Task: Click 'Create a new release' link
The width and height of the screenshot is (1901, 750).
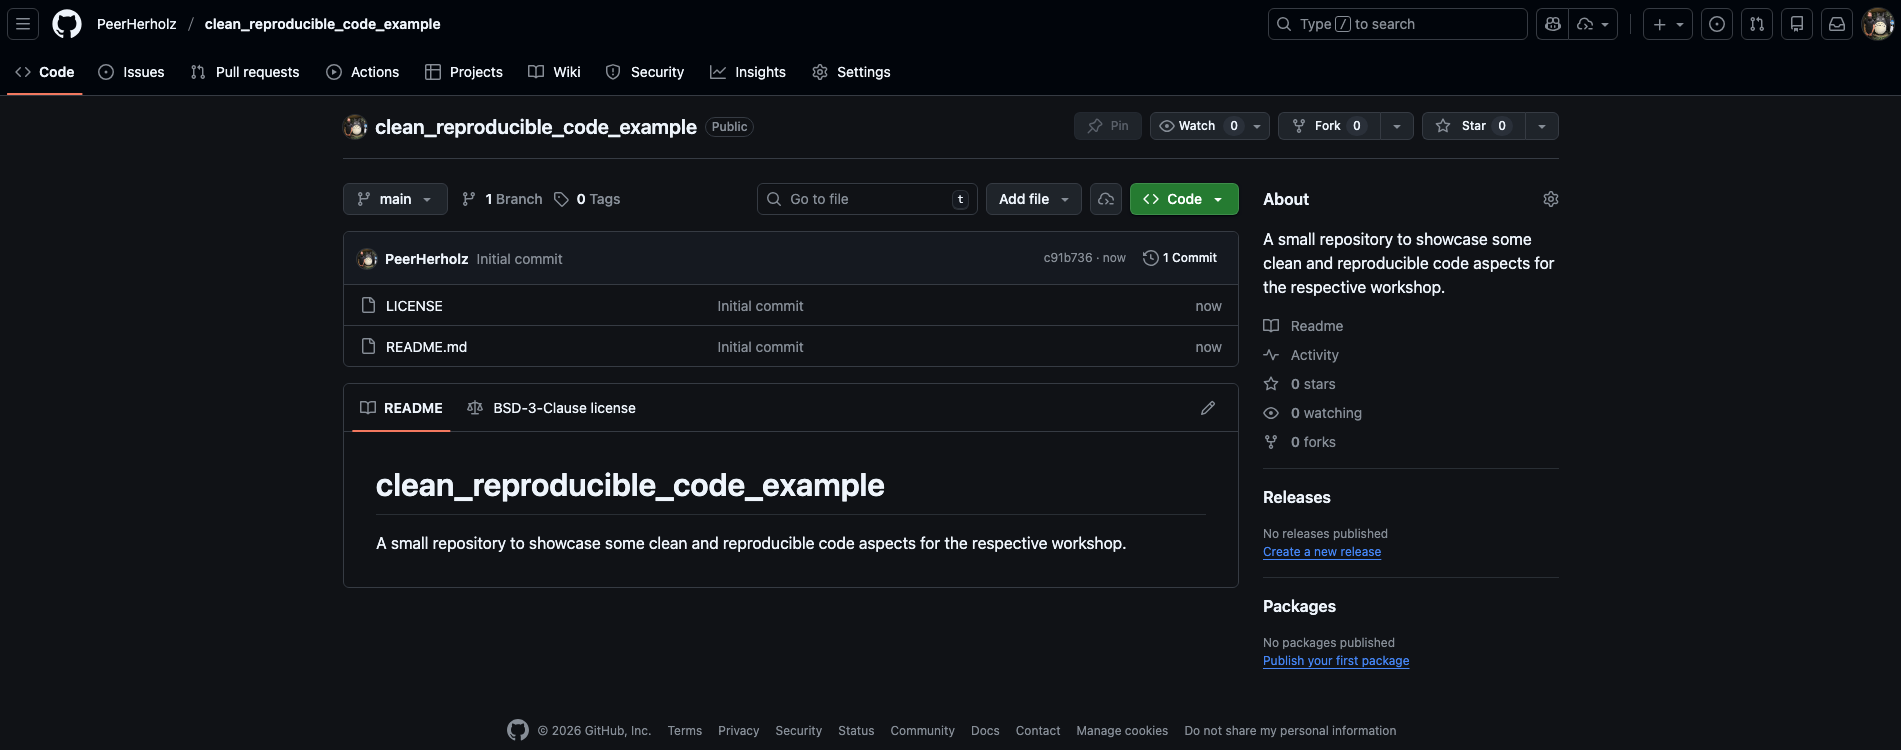Action: pos(1322,552)
